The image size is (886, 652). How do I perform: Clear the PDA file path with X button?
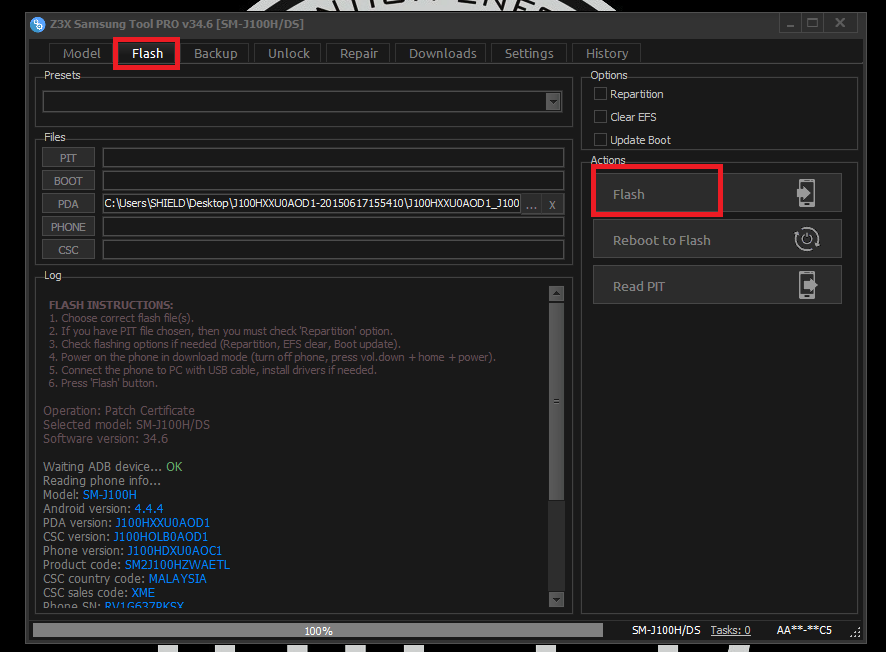[x=552, y=205]
